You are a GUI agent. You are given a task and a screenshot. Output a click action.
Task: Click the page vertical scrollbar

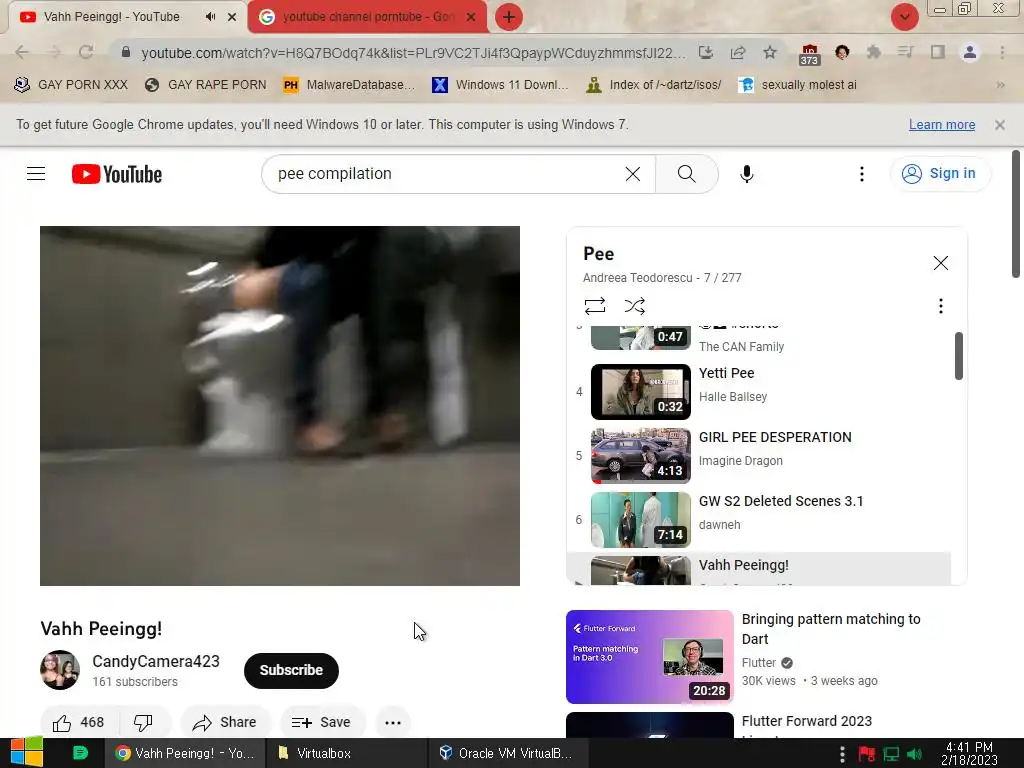(x=1016, y=214)
